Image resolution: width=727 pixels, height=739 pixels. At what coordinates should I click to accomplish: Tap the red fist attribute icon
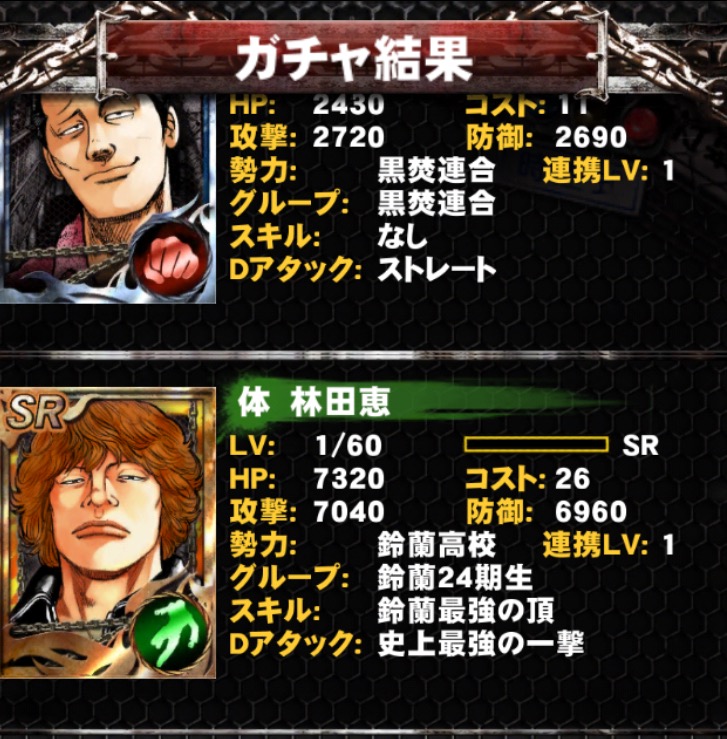pyautogui.click(x=172, y=259)
